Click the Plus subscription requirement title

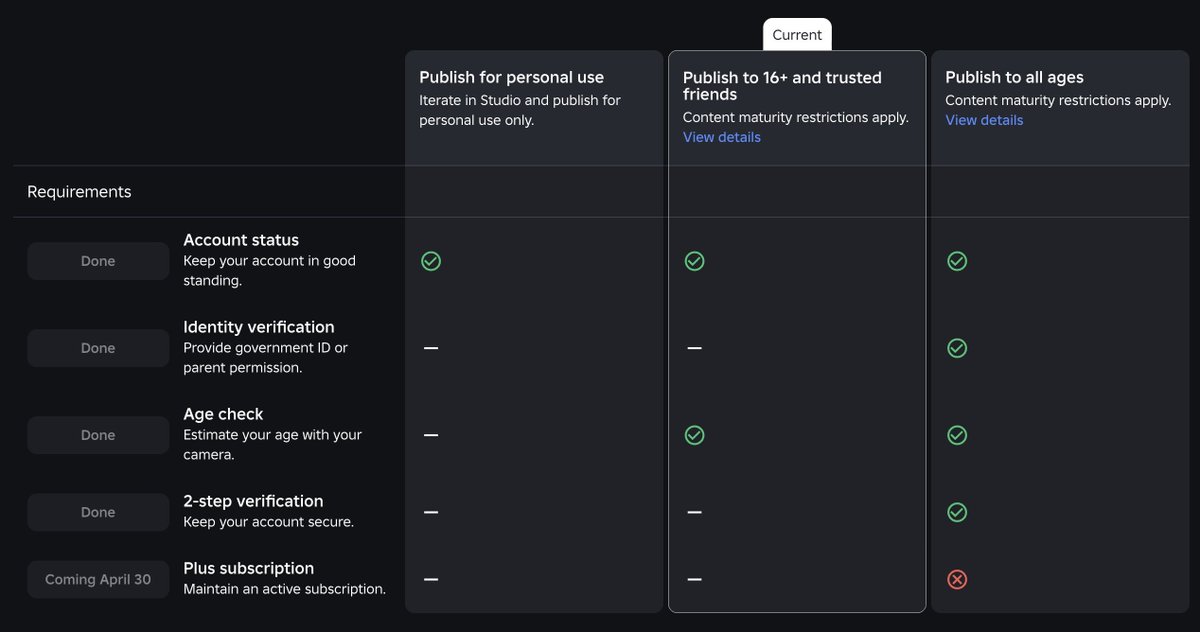(x=248, y=568)
